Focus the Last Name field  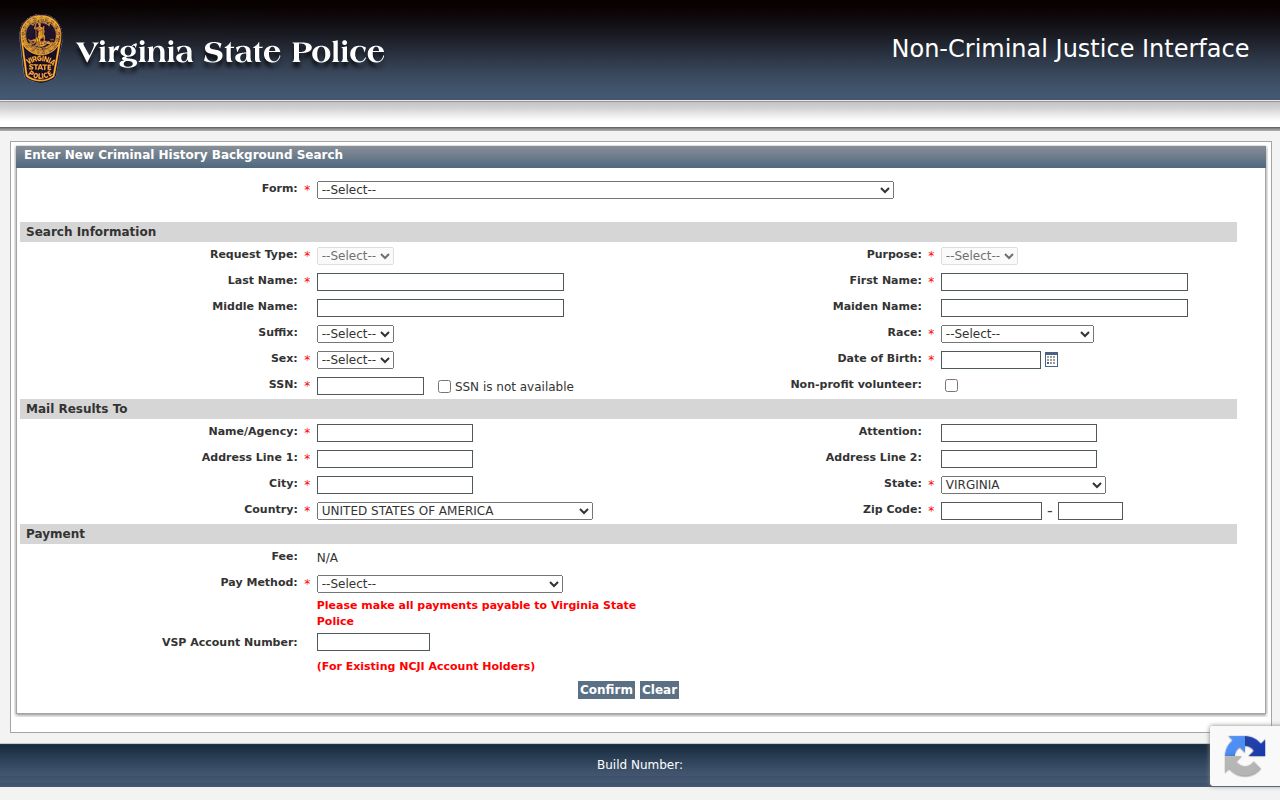click(x=440, y=282)
